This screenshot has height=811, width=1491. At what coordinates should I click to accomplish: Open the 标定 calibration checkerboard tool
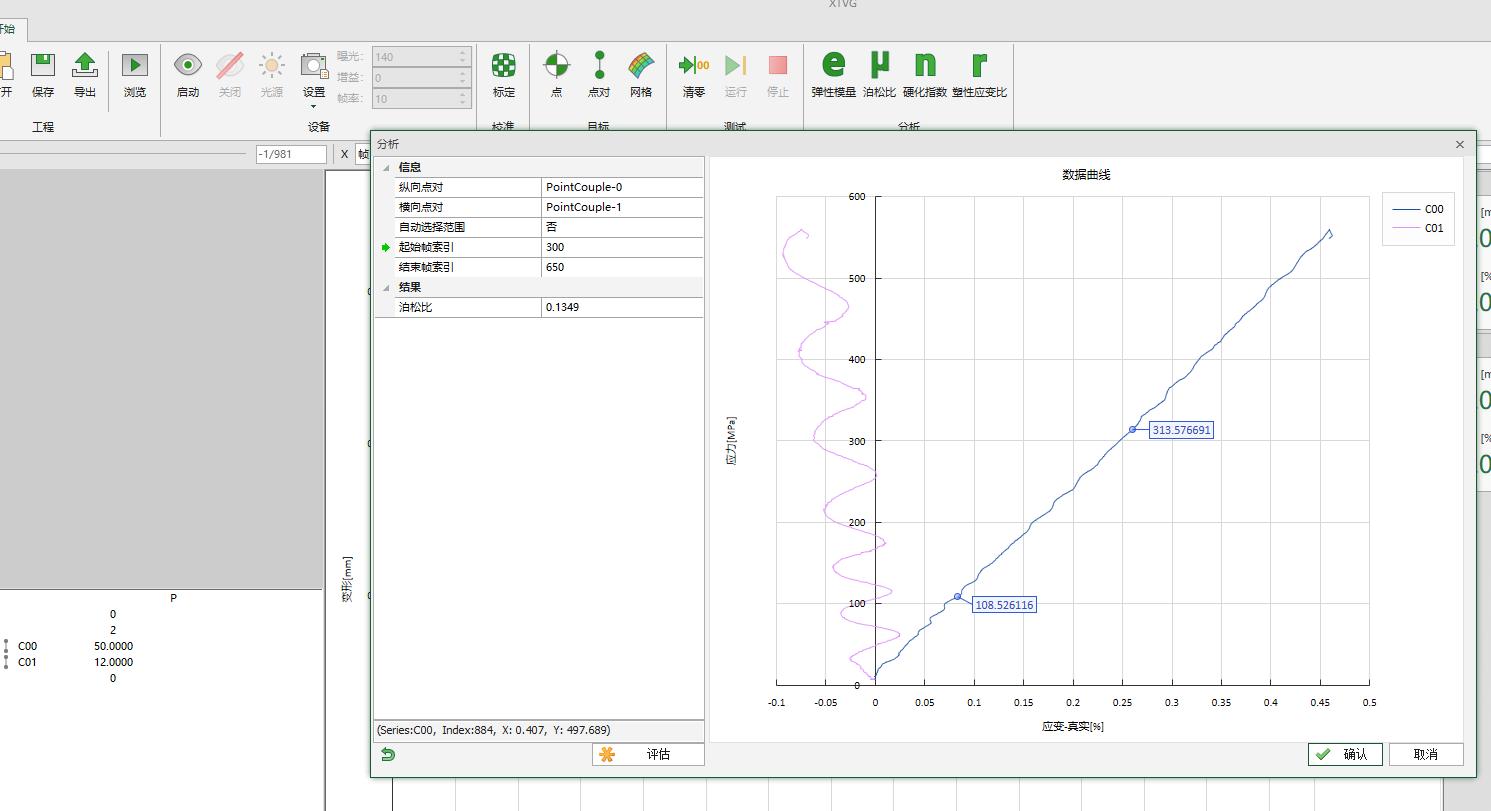[503, 66]
